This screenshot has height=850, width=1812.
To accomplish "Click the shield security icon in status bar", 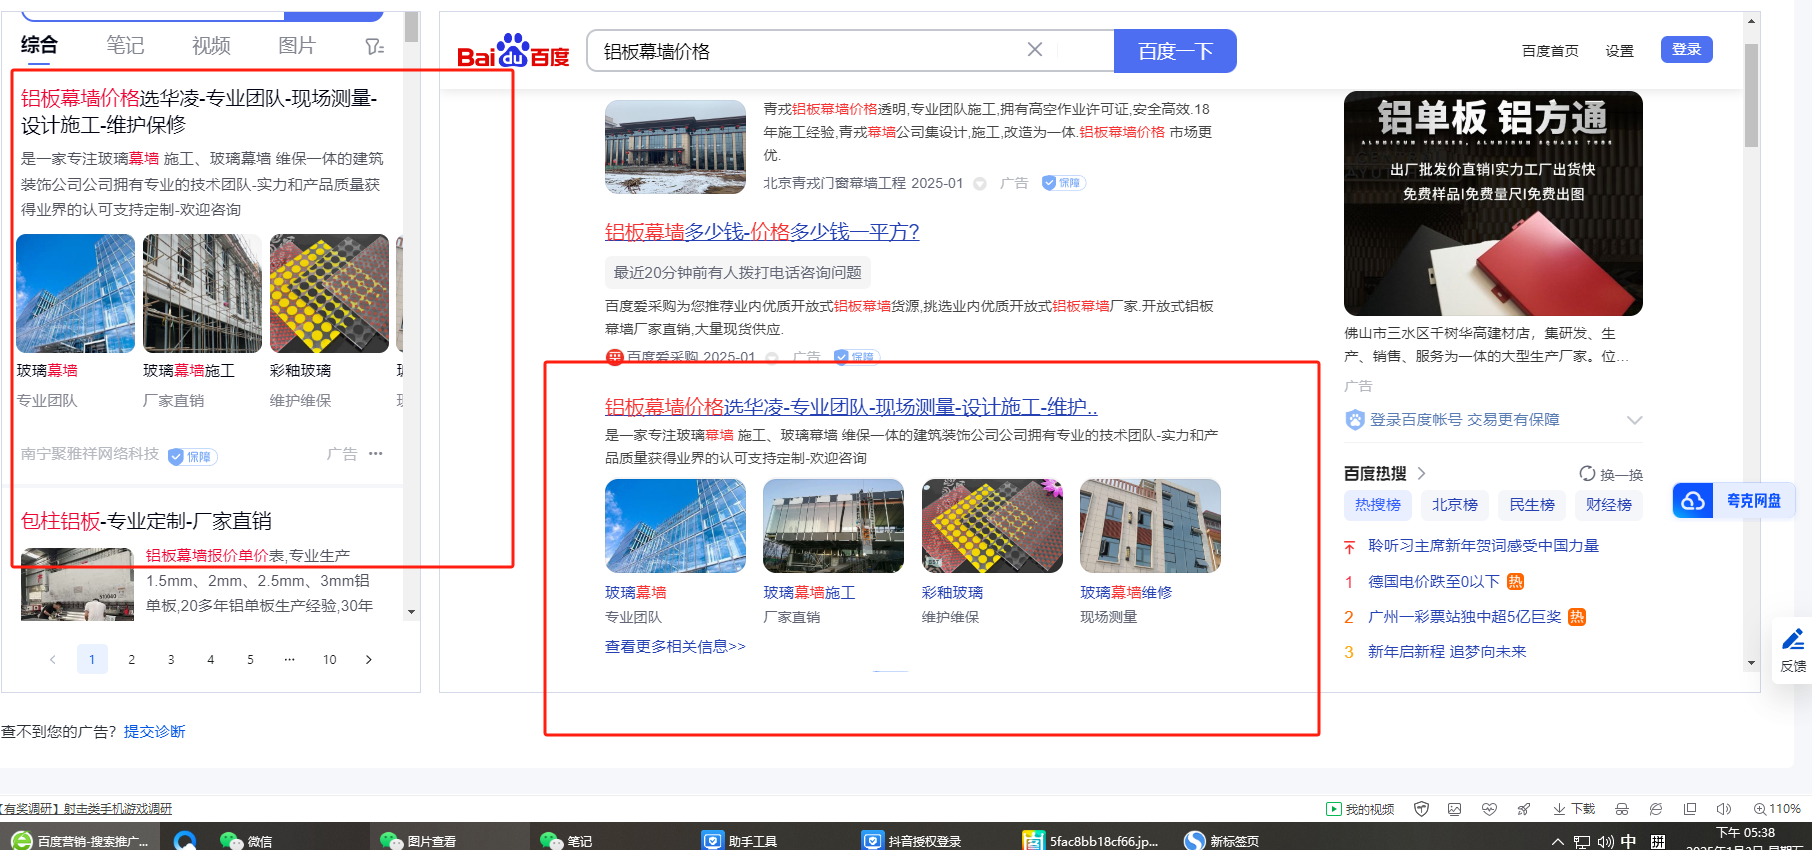I will 1421,809.
